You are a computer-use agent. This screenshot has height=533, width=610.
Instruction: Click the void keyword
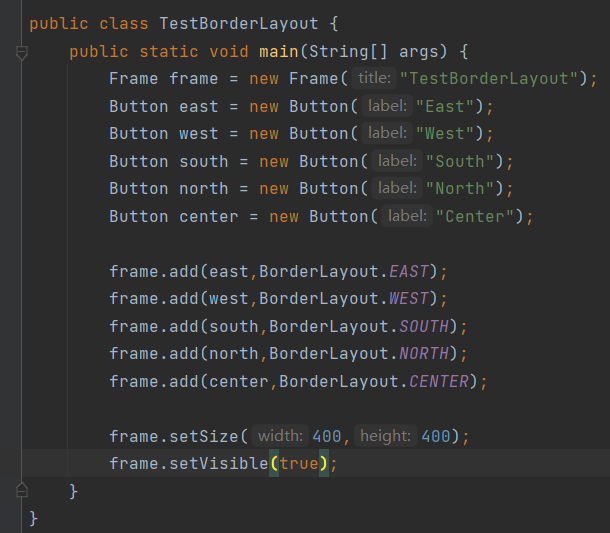click(x=229, y=52)
